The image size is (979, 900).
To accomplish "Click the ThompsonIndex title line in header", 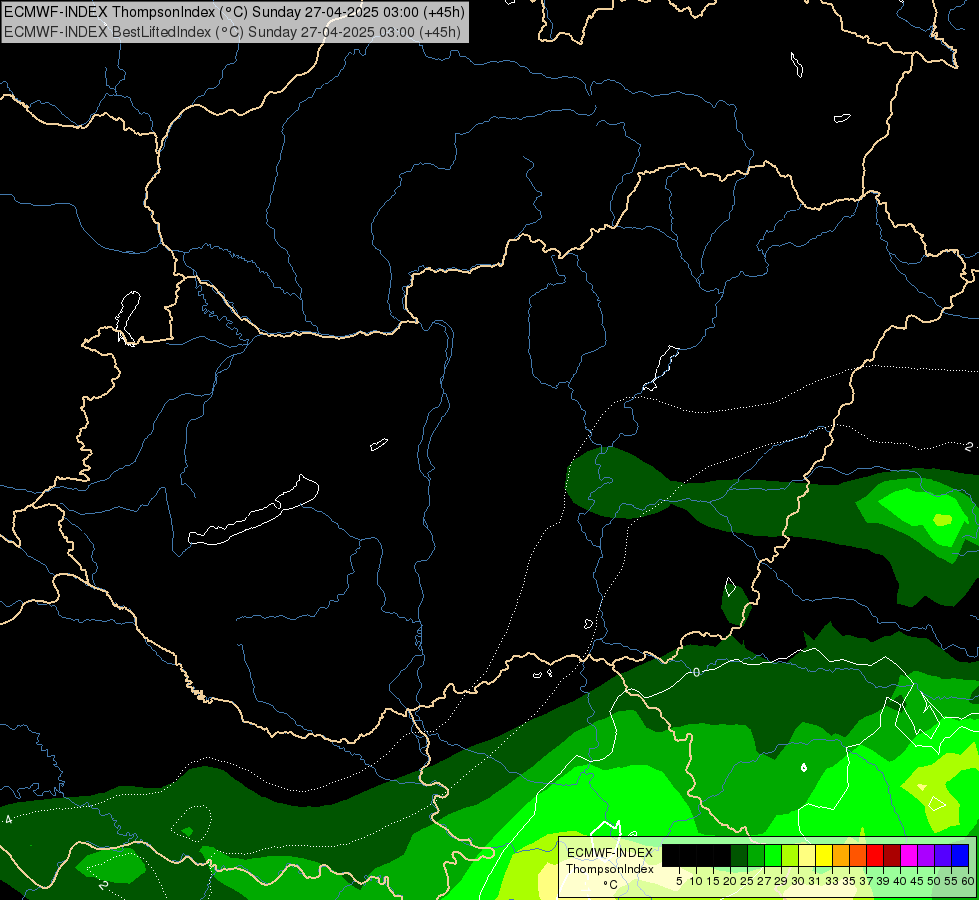I will [232, 12].
